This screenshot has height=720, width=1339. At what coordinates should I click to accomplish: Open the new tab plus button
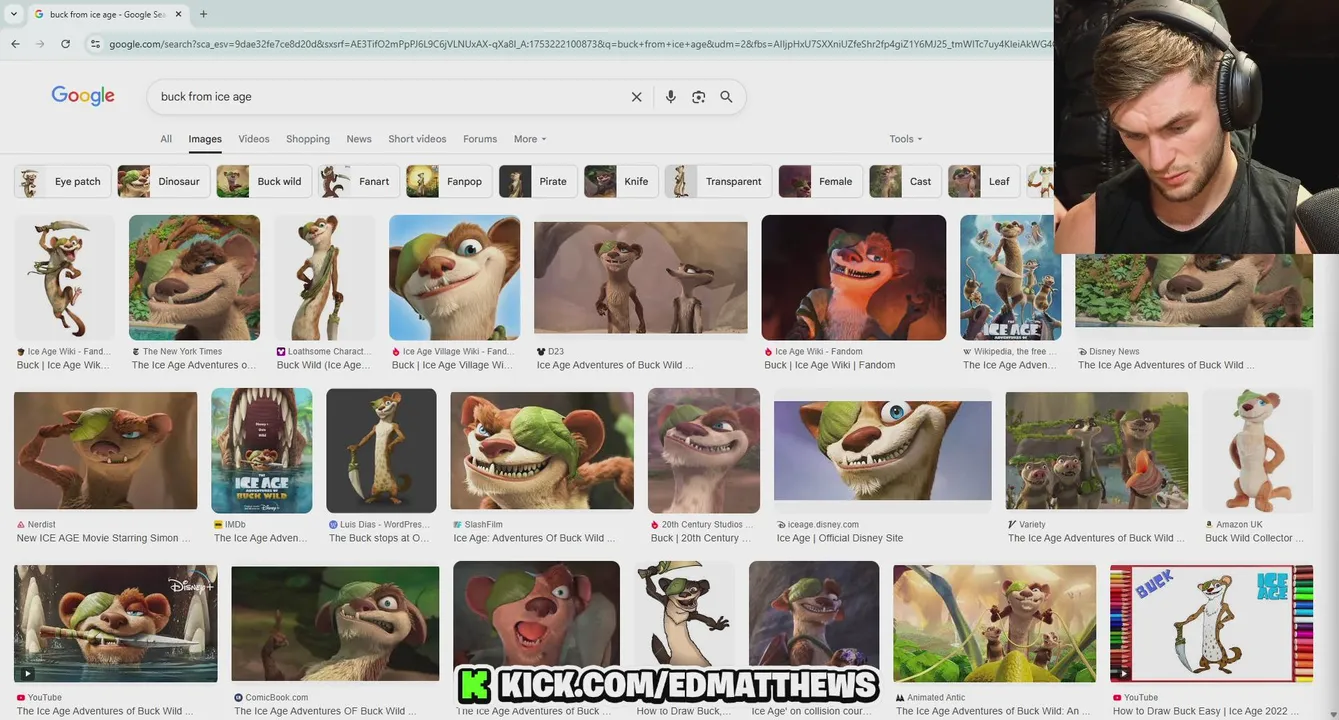point(203,14)
